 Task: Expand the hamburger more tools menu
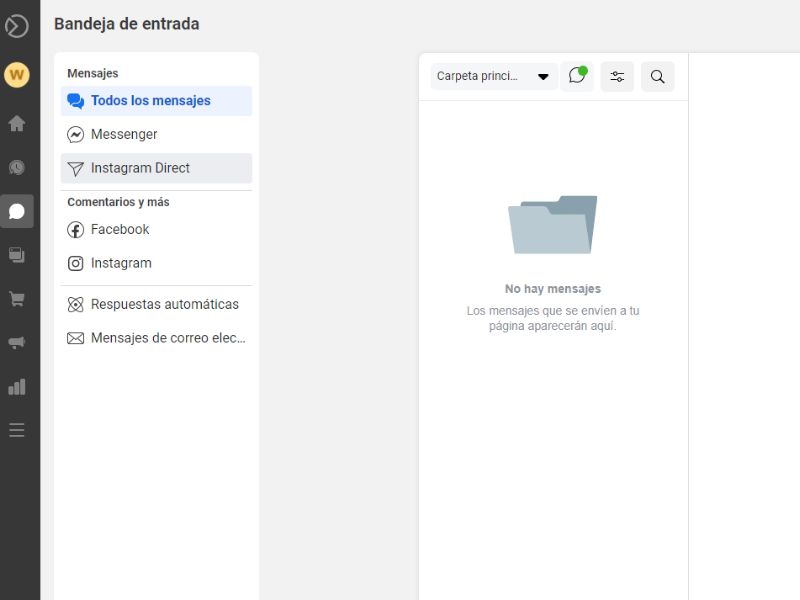17,430
